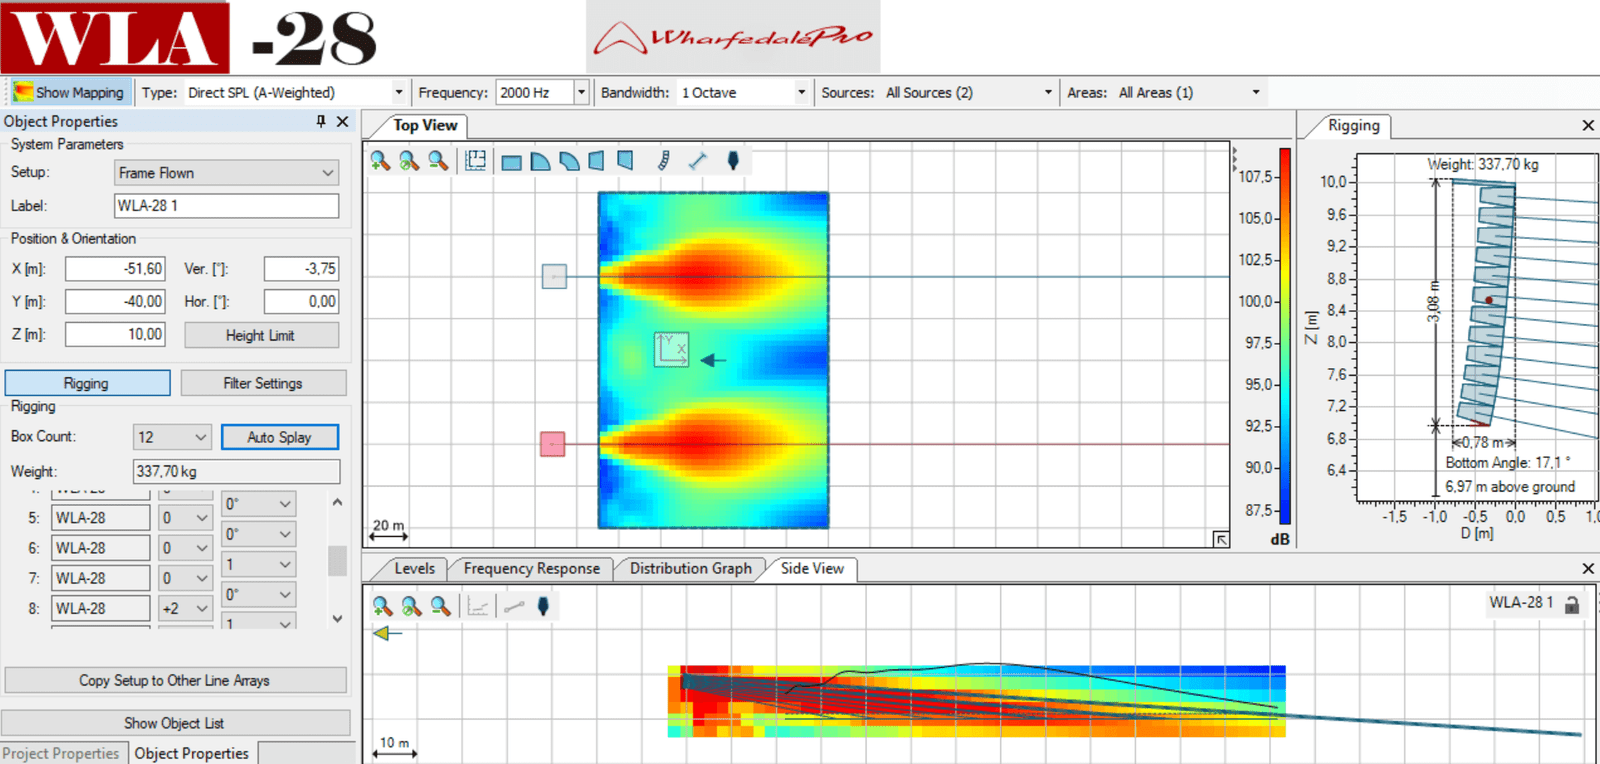Switch to the Frequency Response tab
This screenshot has width=1600, height=764.
[x=531, y=568]
